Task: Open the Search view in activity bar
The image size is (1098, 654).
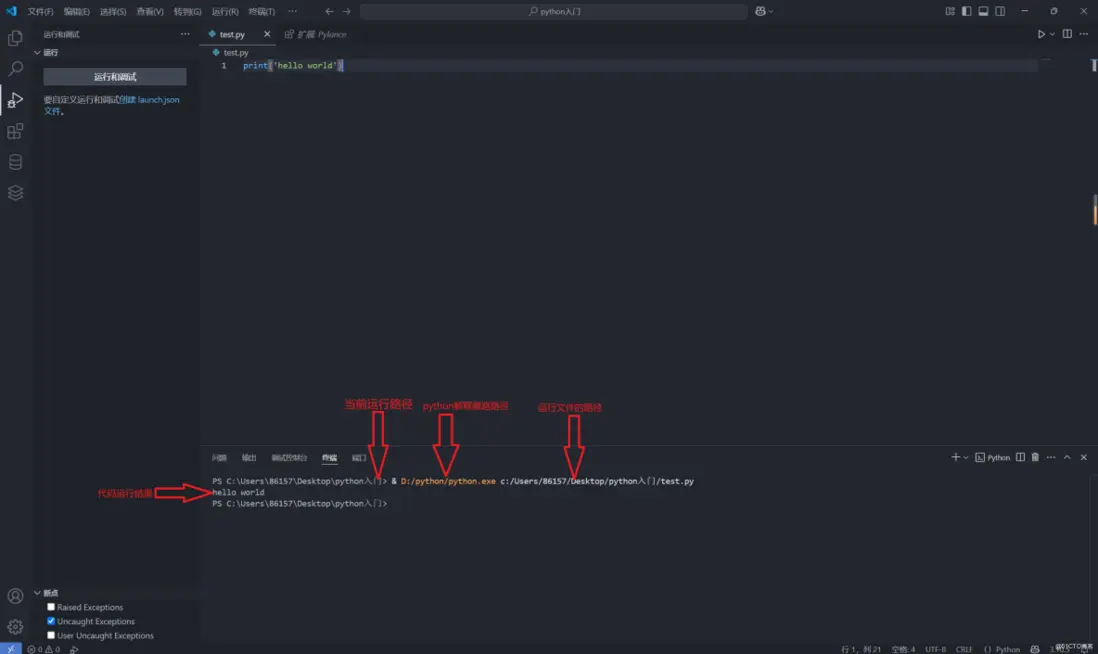Action: tap(15, 69)
